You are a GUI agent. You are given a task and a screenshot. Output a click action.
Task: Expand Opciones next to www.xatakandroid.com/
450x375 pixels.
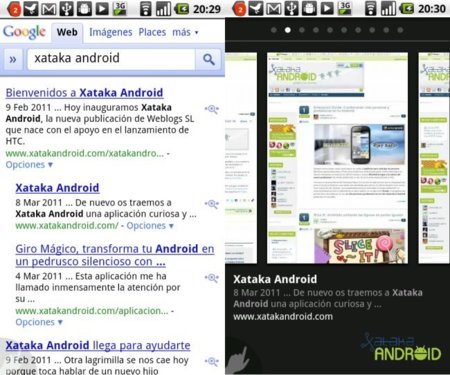point(150,226)
